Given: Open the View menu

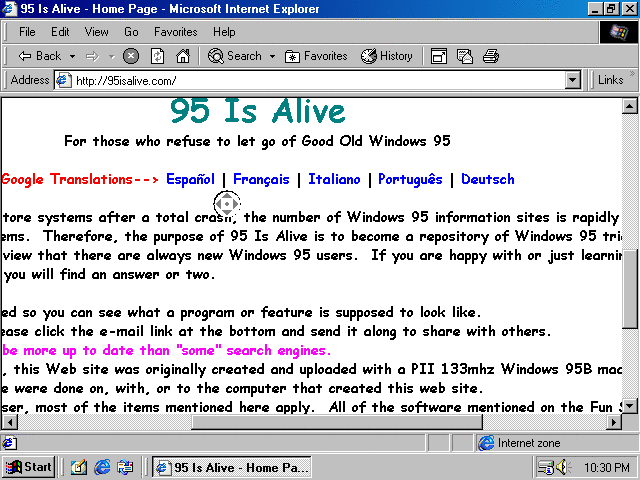Looking at the screenshot, I should click(96, 32).
